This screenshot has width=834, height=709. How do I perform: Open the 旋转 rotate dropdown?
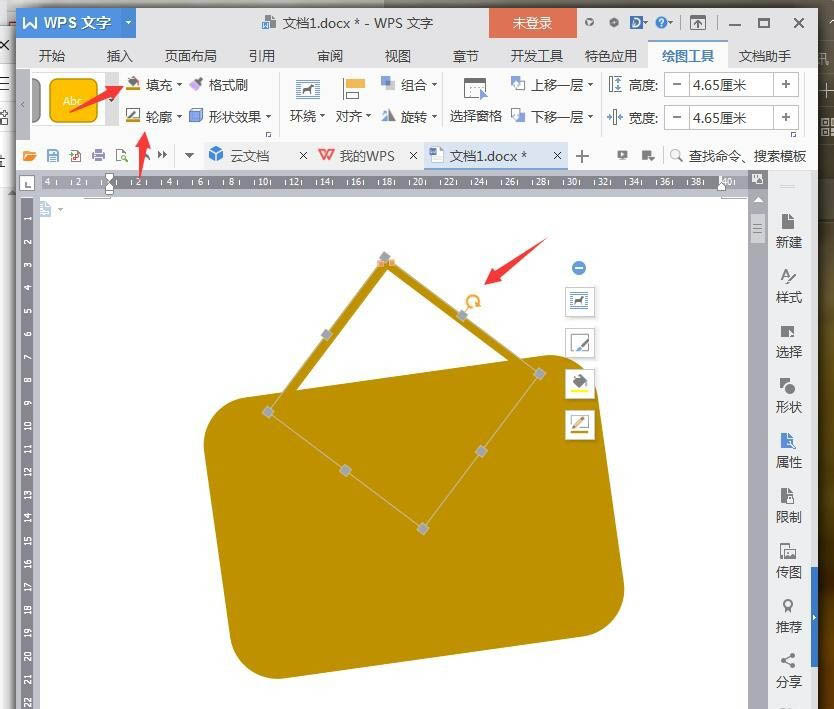[409, 116]
